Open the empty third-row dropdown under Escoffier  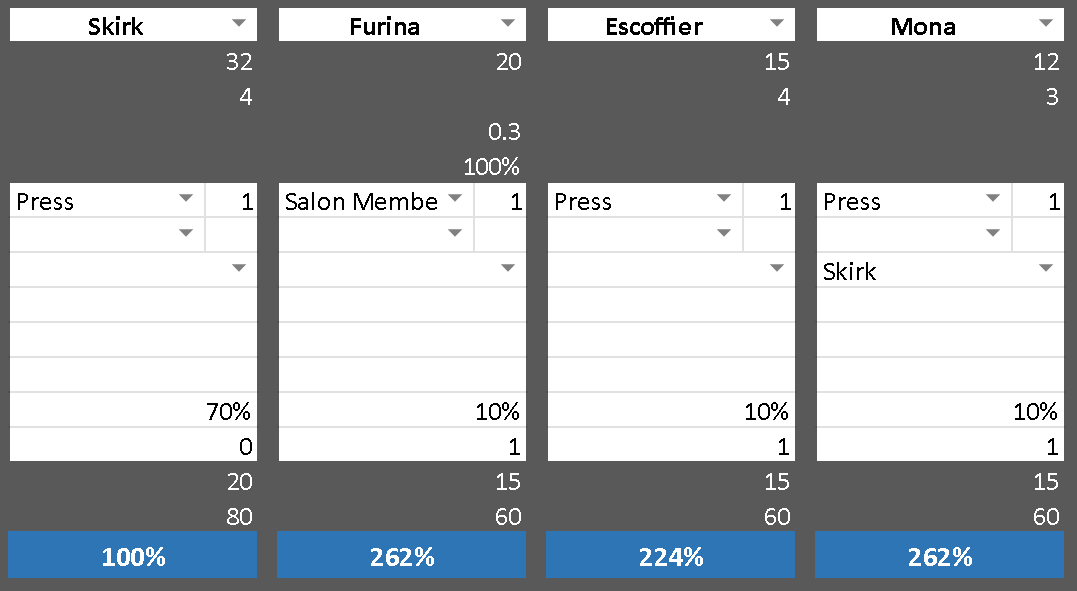(x=776, y=269)
